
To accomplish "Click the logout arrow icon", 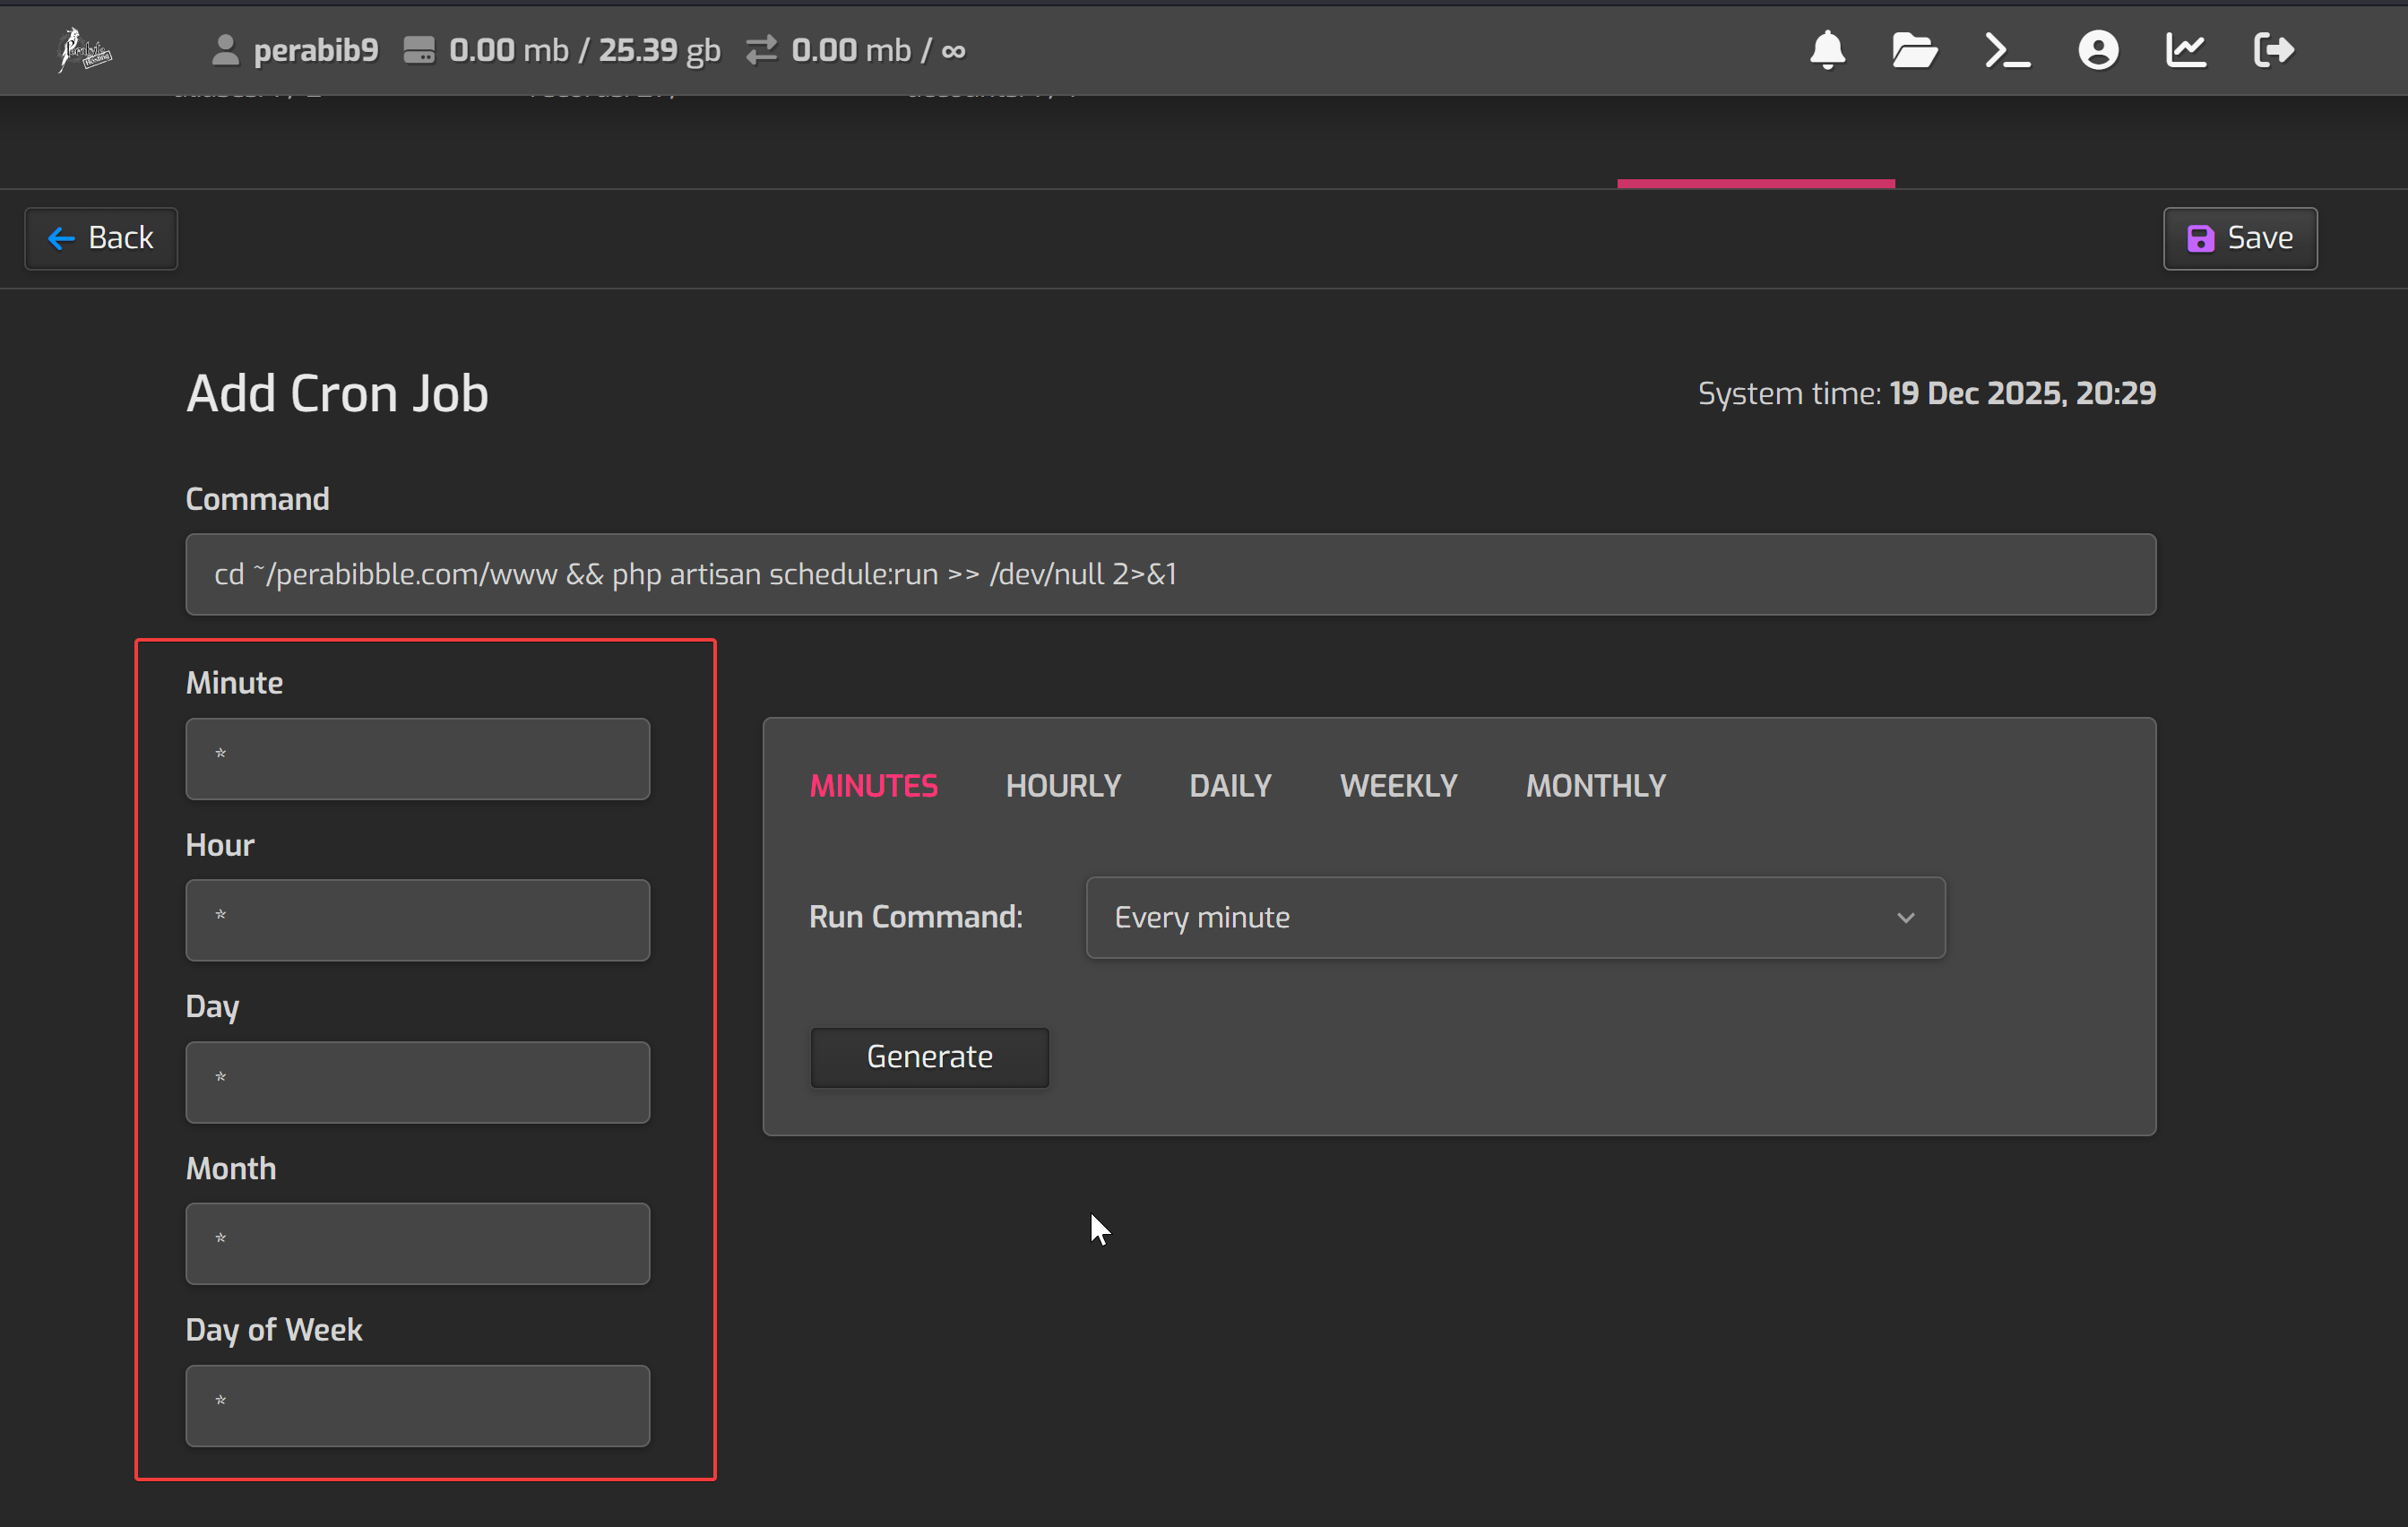I will 2273,49.
